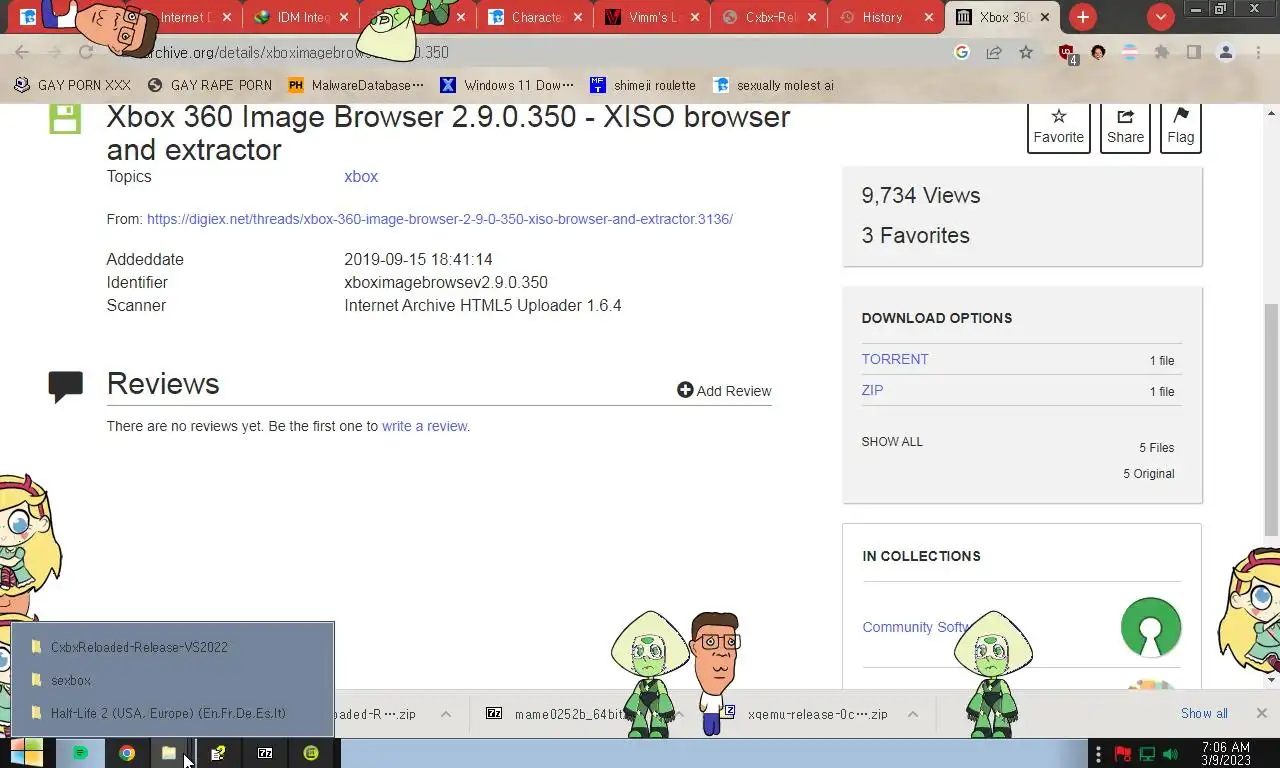Open the Windows Start button
The image size is (1280, 768).
[26, 753]
